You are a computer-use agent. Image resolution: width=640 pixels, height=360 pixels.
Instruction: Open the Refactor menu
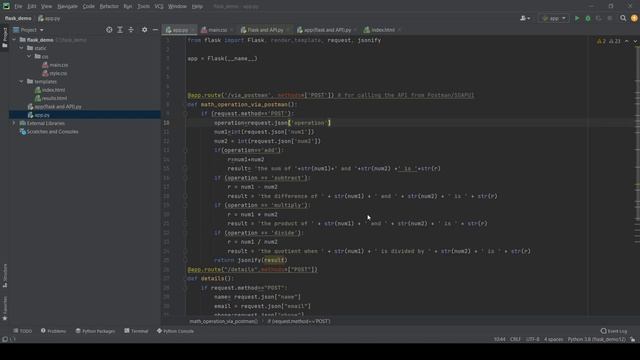point(109,7)
